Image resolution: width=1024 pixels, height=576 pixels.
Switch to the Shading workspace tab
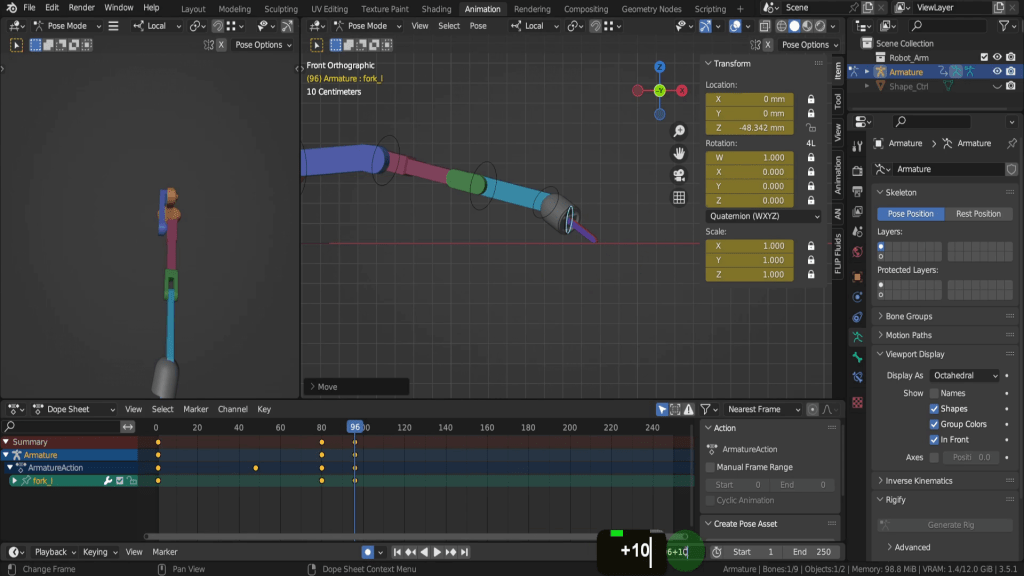point(436,9)
